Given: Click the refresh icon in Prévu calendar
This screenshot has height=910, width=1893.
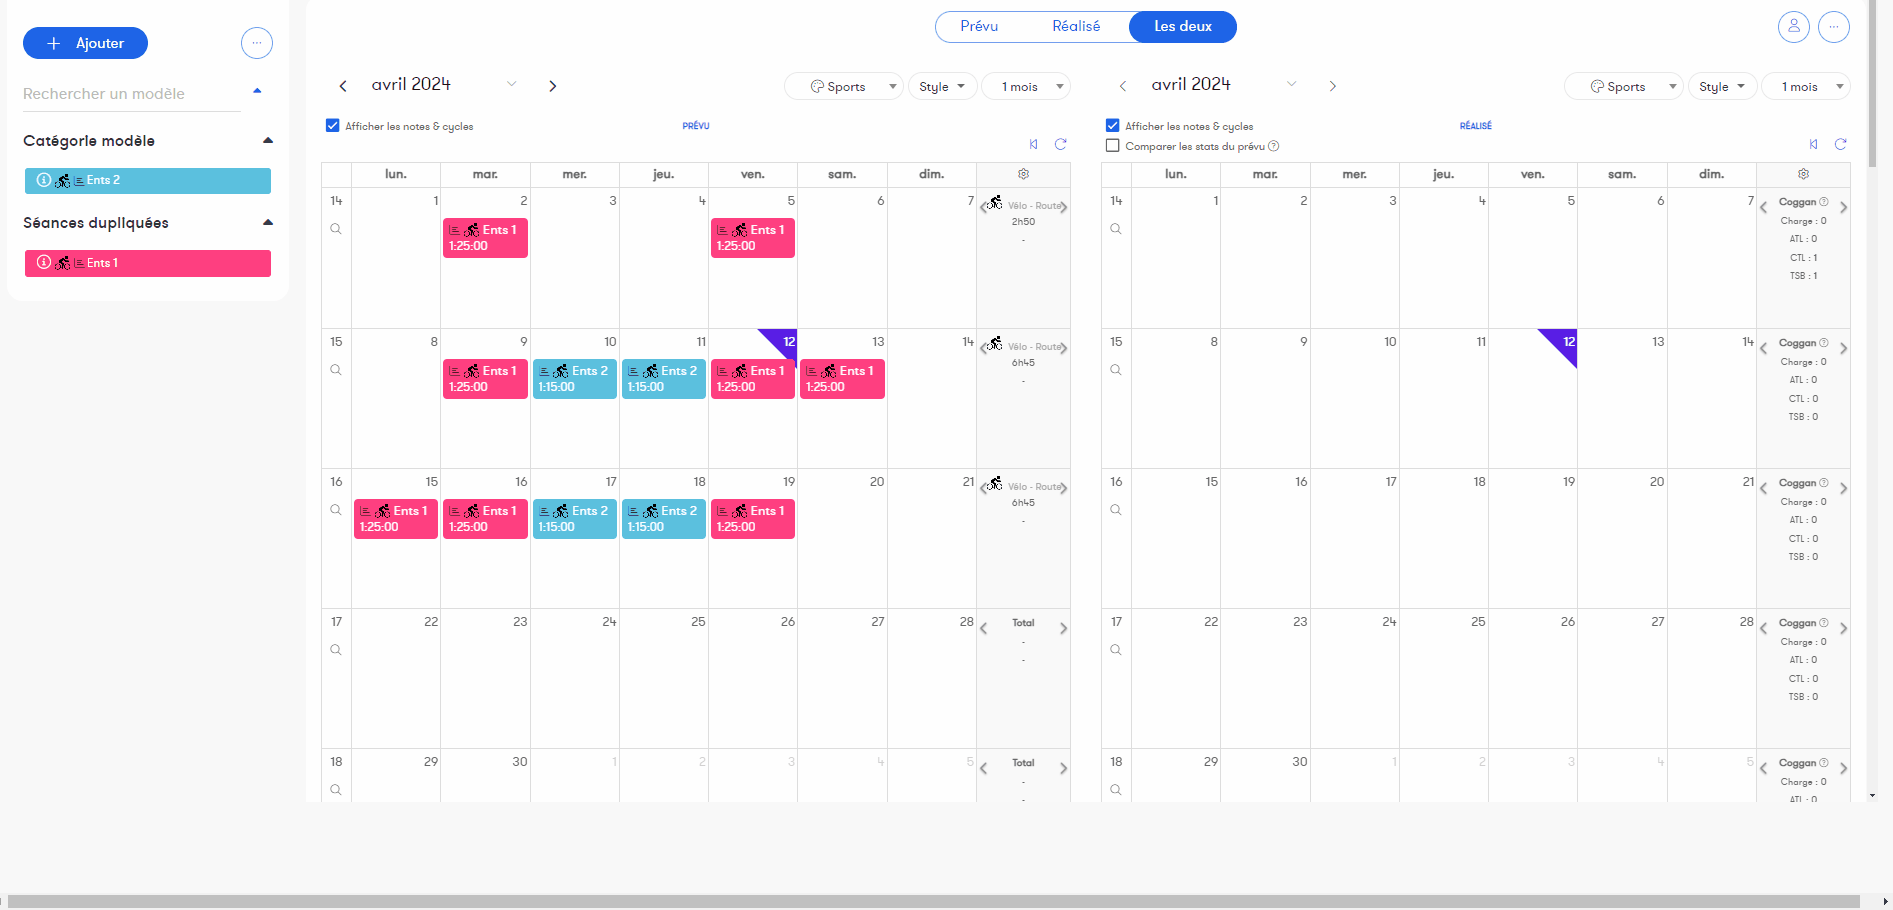Looking at the screenshot, I should coord(1060,144).
